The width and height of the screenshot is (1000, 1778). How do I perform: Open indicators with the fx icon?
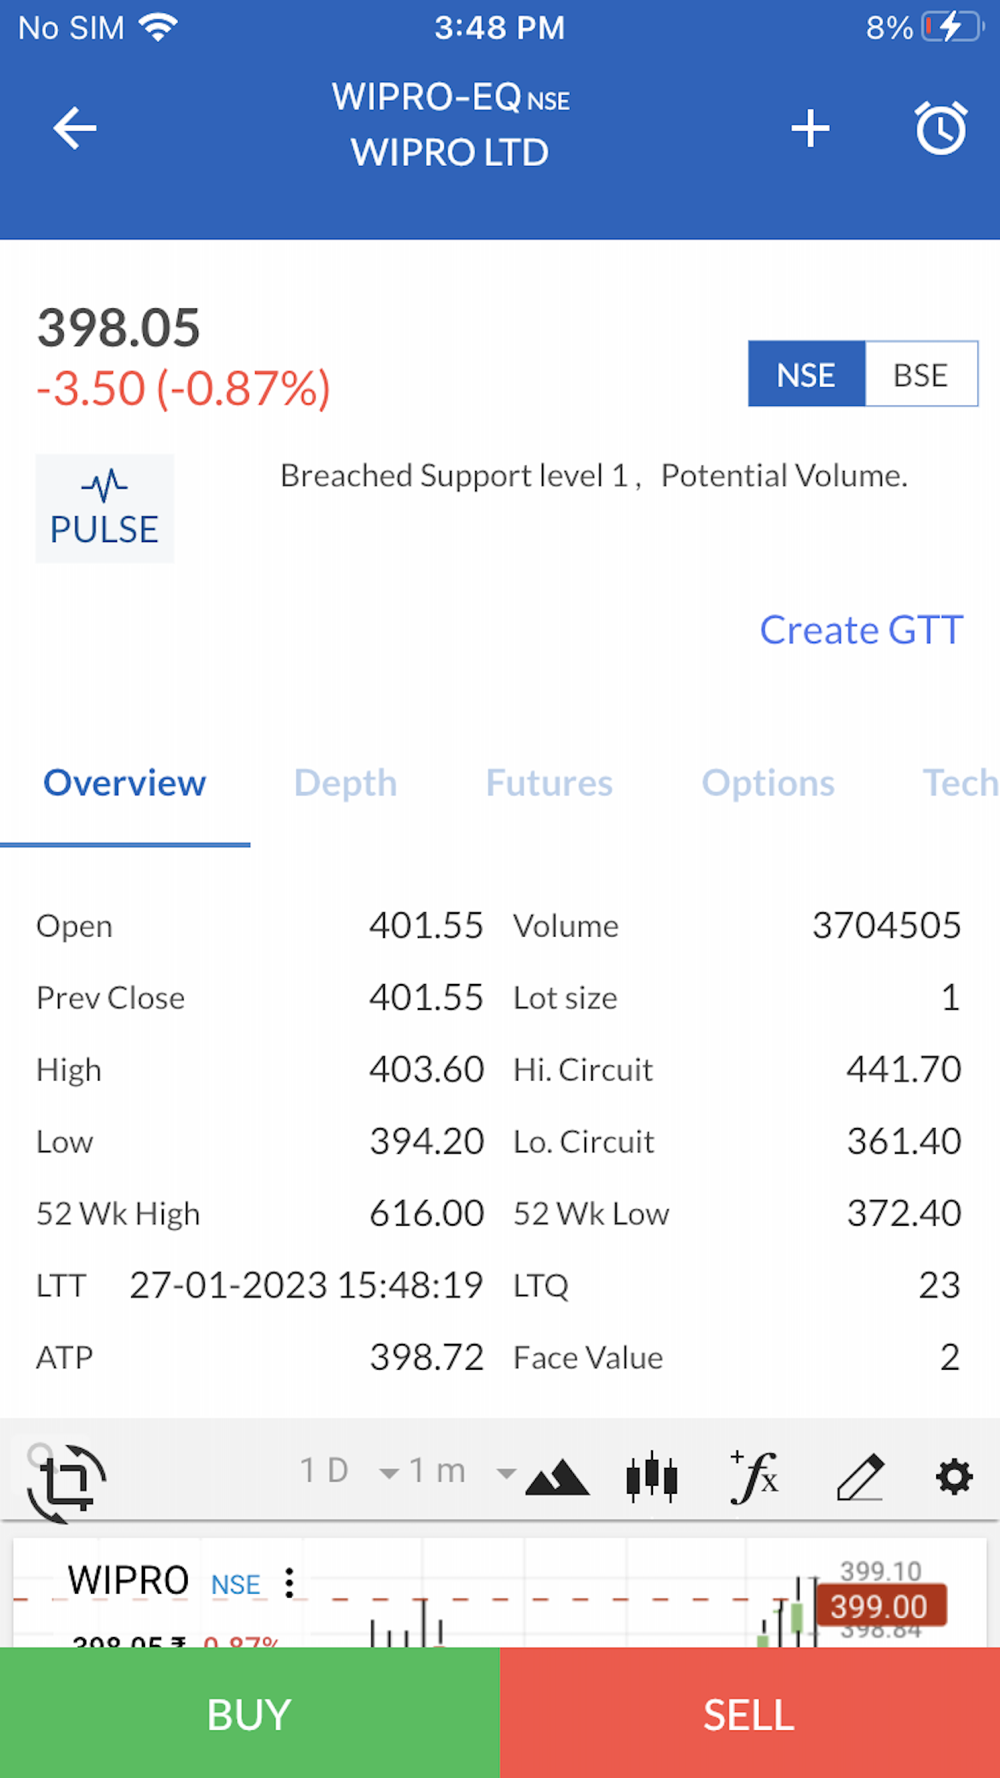(x=755, y=1476)
